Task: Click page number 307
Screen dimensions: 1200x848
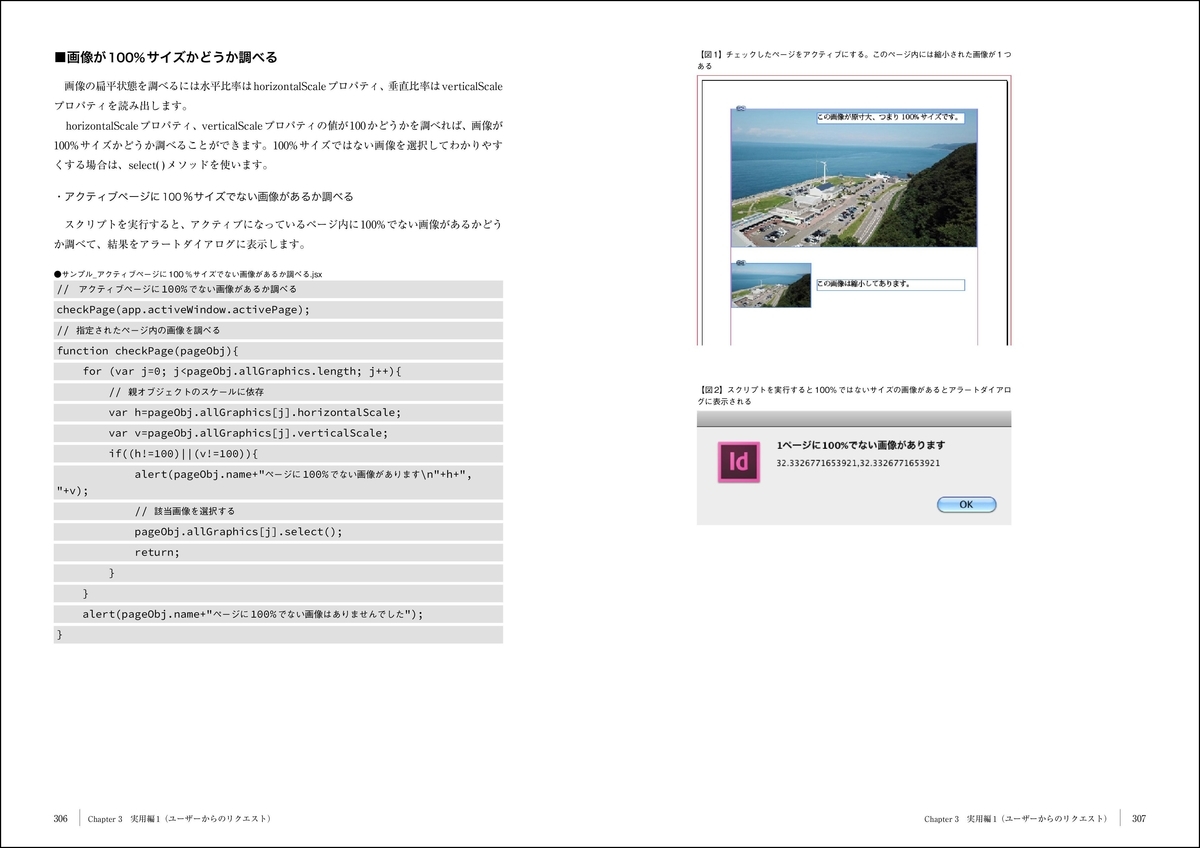Action: (x=1138, y=818)
